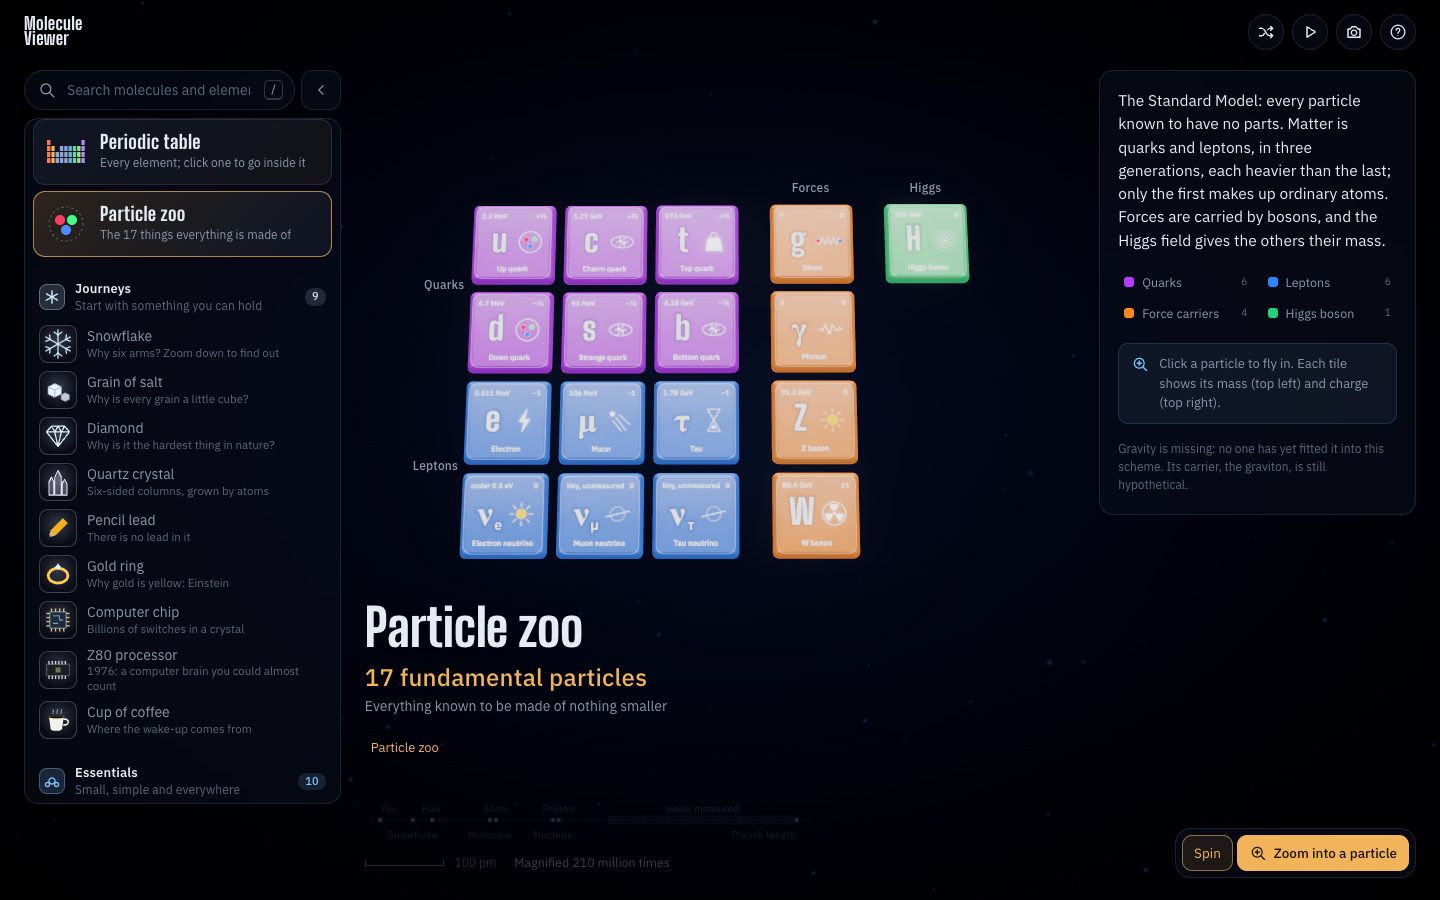Click the Quarks purple legend swatch

(1129, 282)
